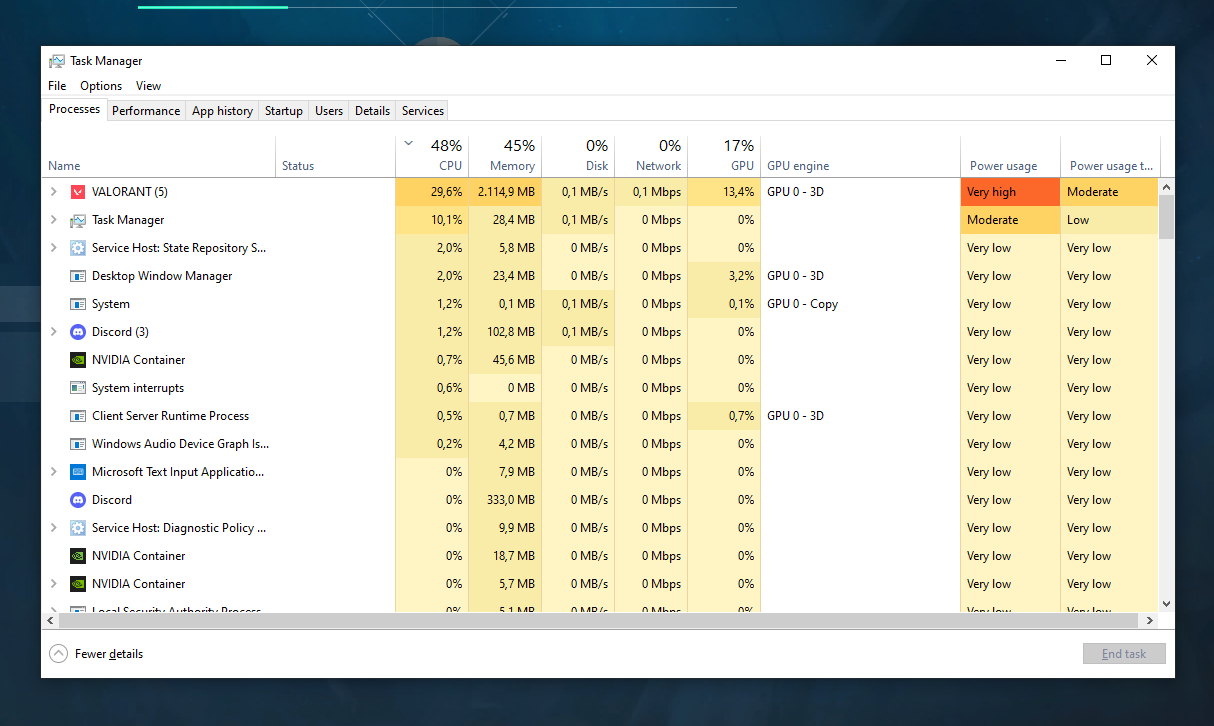Switch to the Startup tab
Image resolution: width=1214 pixels, height=726 pixels.
pyautogui.click(x=284, y=111)
